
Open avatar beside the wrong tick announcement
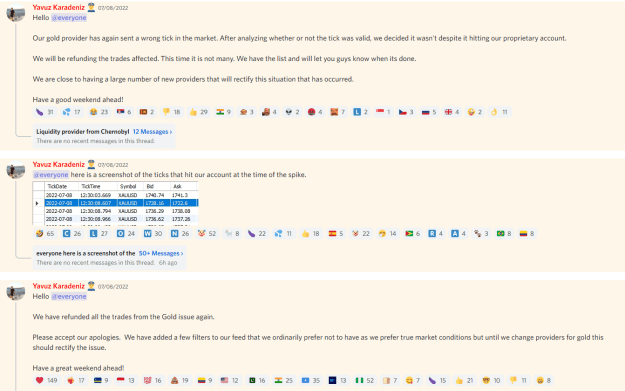[x=16, y=13]
